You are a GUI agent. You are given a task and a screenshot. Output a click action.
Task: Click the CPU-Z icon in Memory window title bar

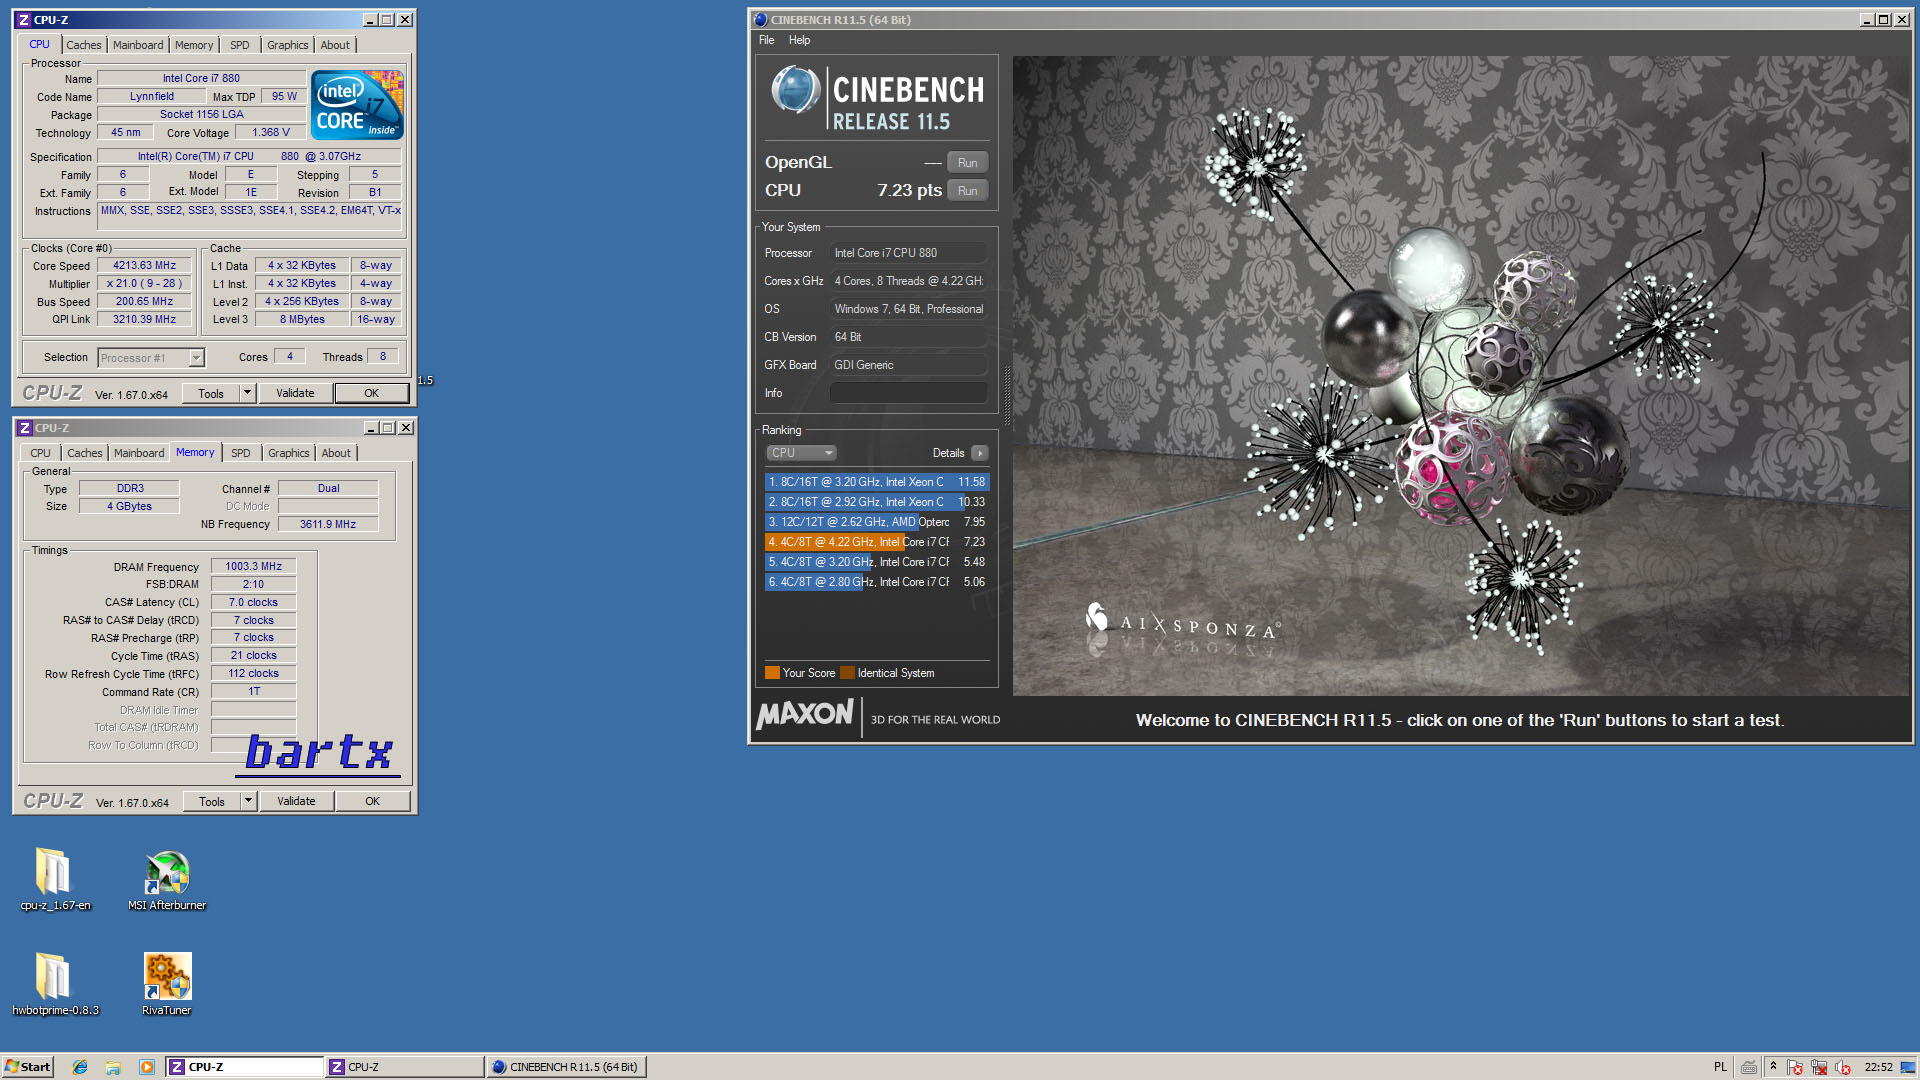(25, 428)
